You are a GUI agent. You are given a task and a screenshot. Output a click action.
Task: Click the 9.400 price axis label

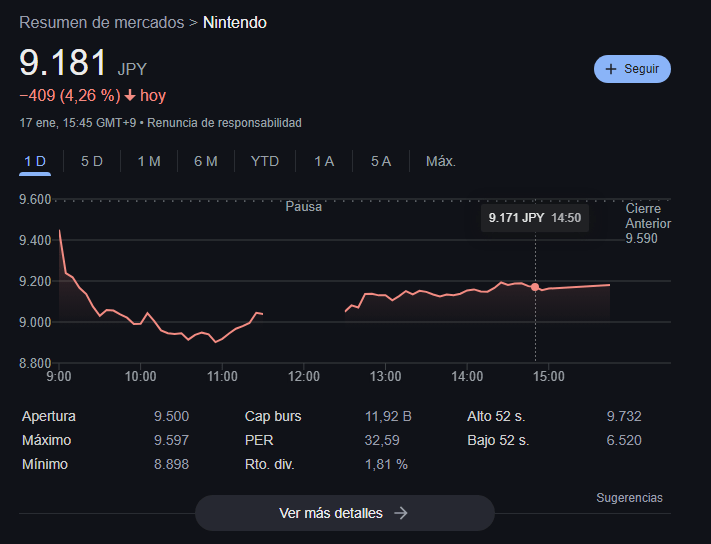pos(35,240)
